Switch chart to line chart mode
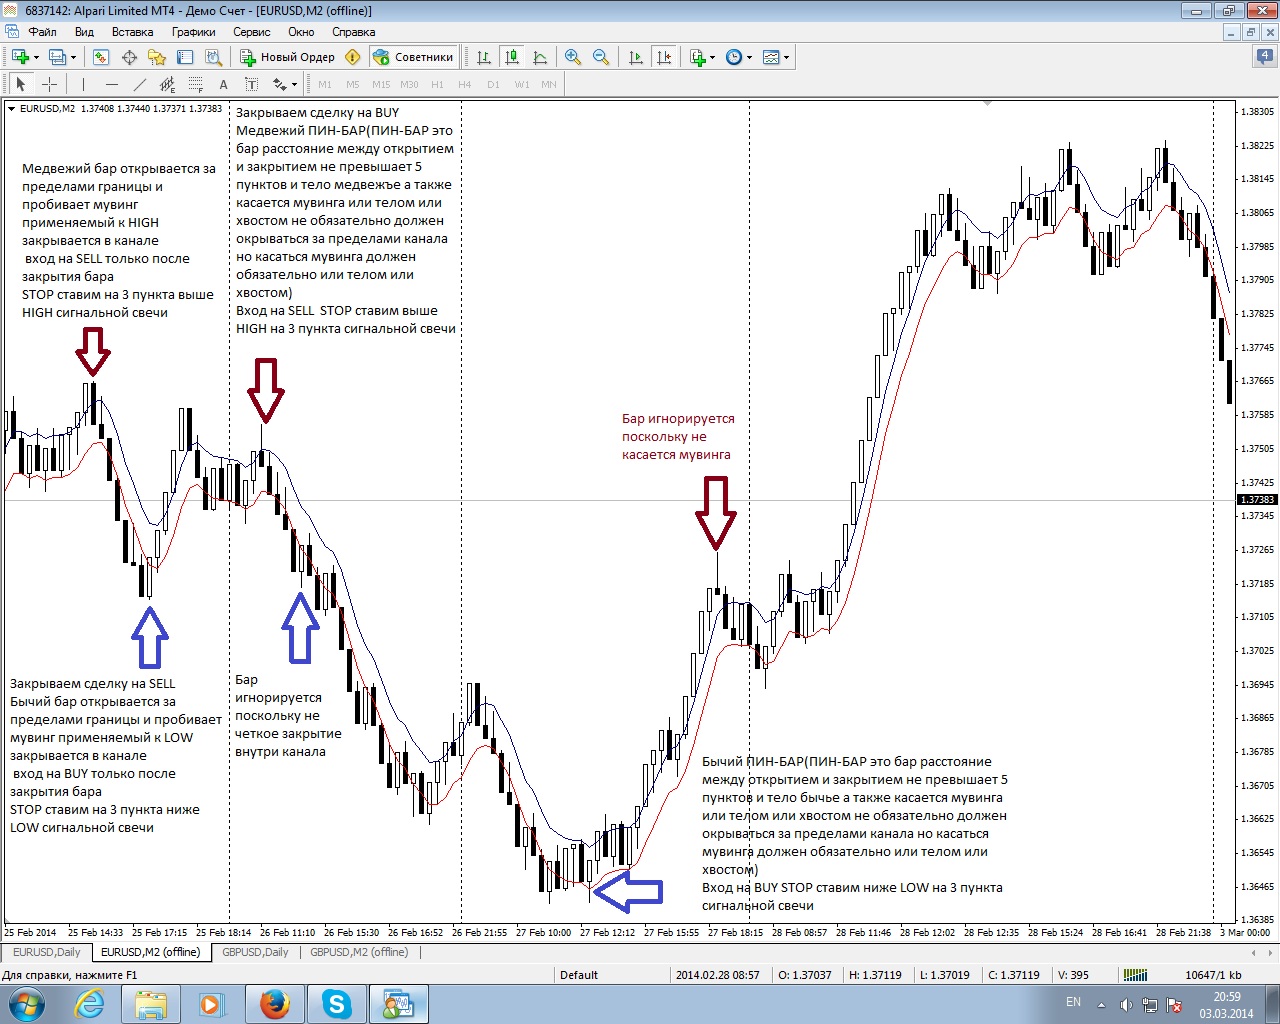This screenshot has width=1280, height=1024. coord(540,57)
